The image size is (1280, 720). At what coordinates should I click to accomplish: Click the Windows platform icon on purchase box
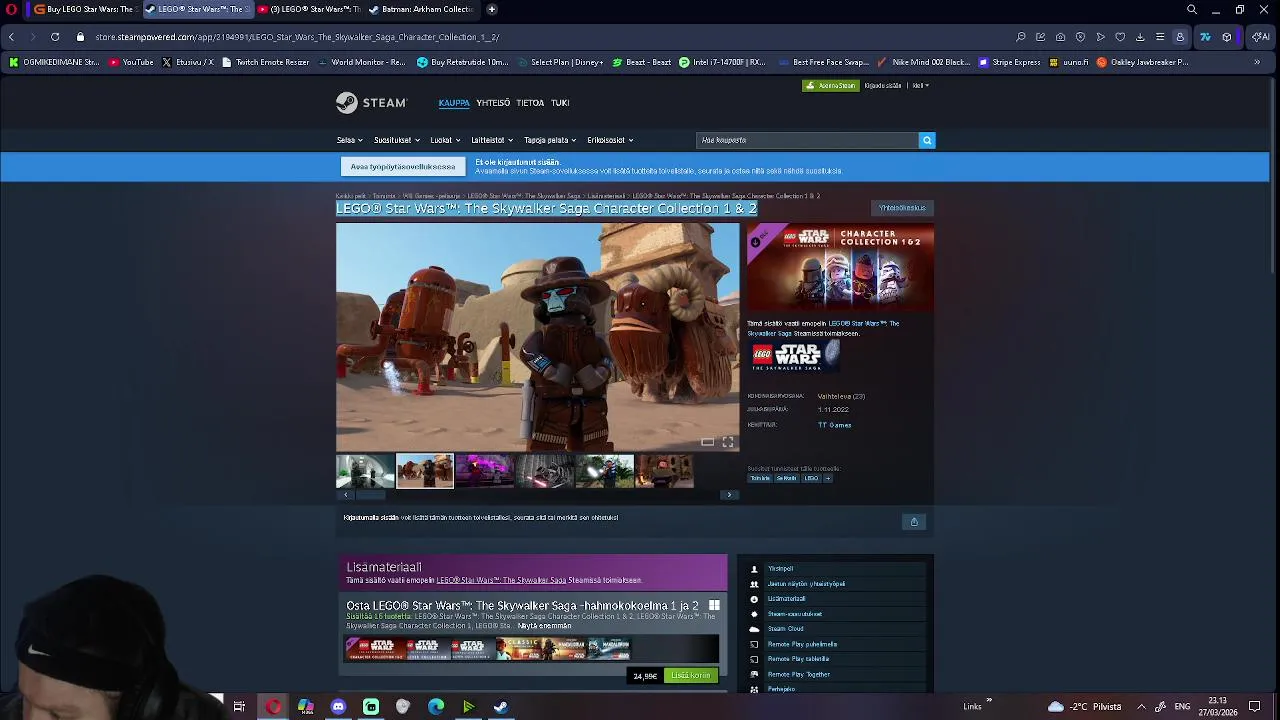[x=714, y=606]
